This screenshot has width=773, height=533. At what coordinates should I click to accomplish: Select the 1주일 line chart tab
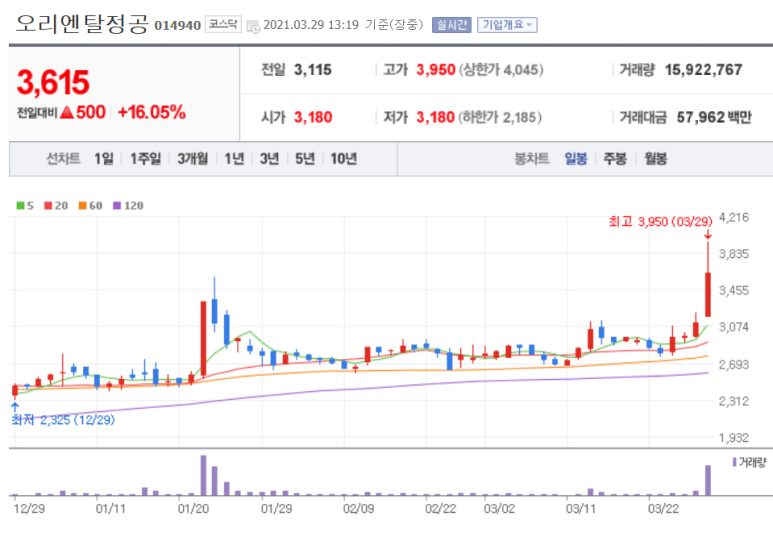pos(145,159)
